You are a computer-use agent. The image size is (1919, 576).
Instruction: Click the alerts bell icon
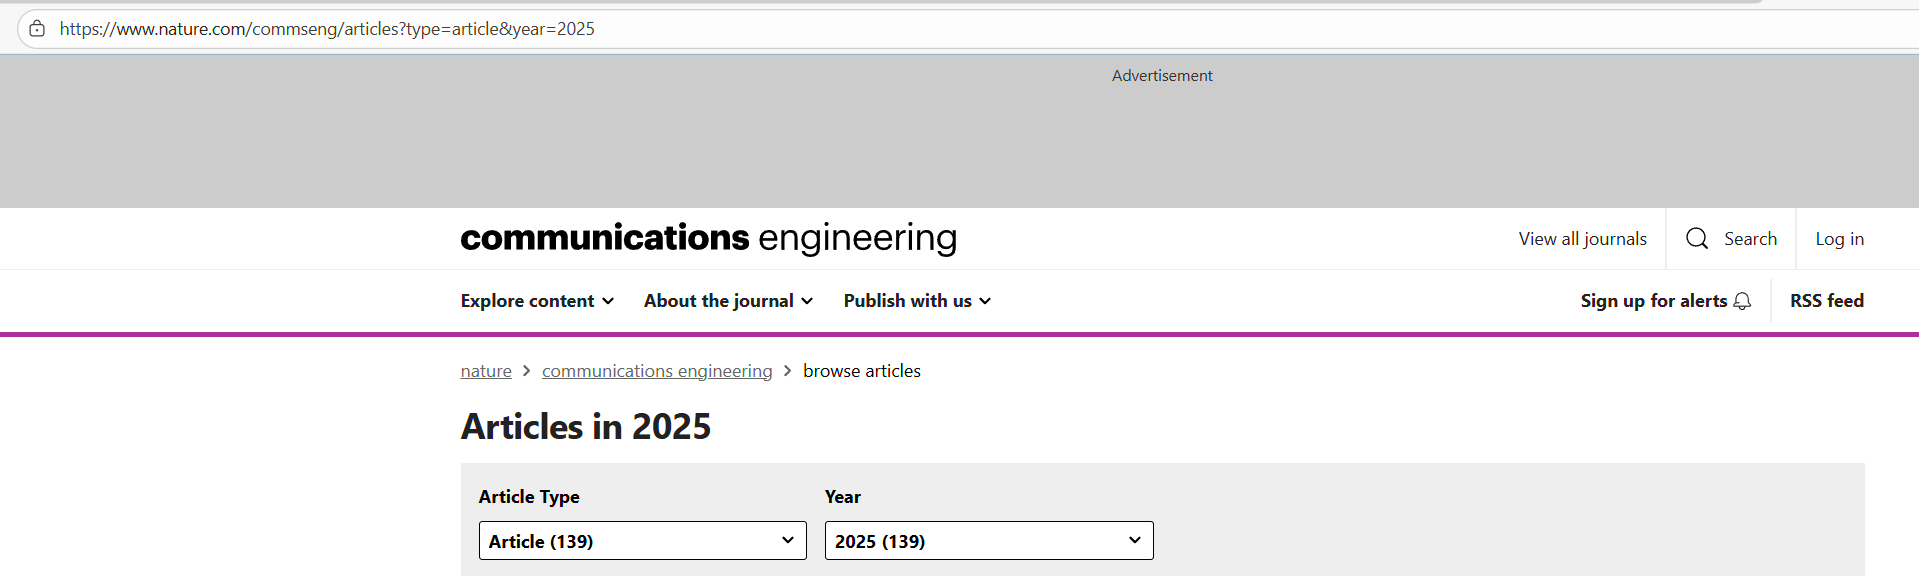tap(1742, 301)
